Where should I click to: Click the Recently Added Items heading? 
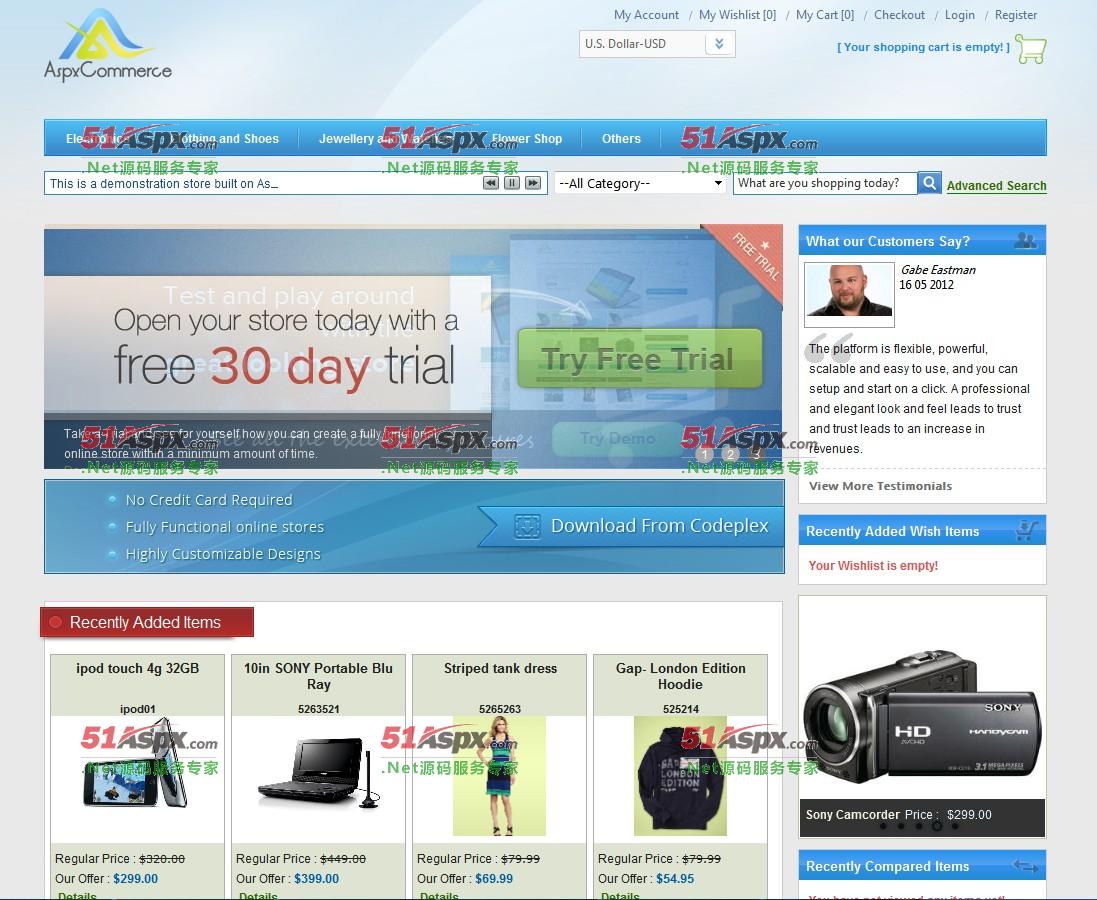pyautogui.click(x=146, y=622)
